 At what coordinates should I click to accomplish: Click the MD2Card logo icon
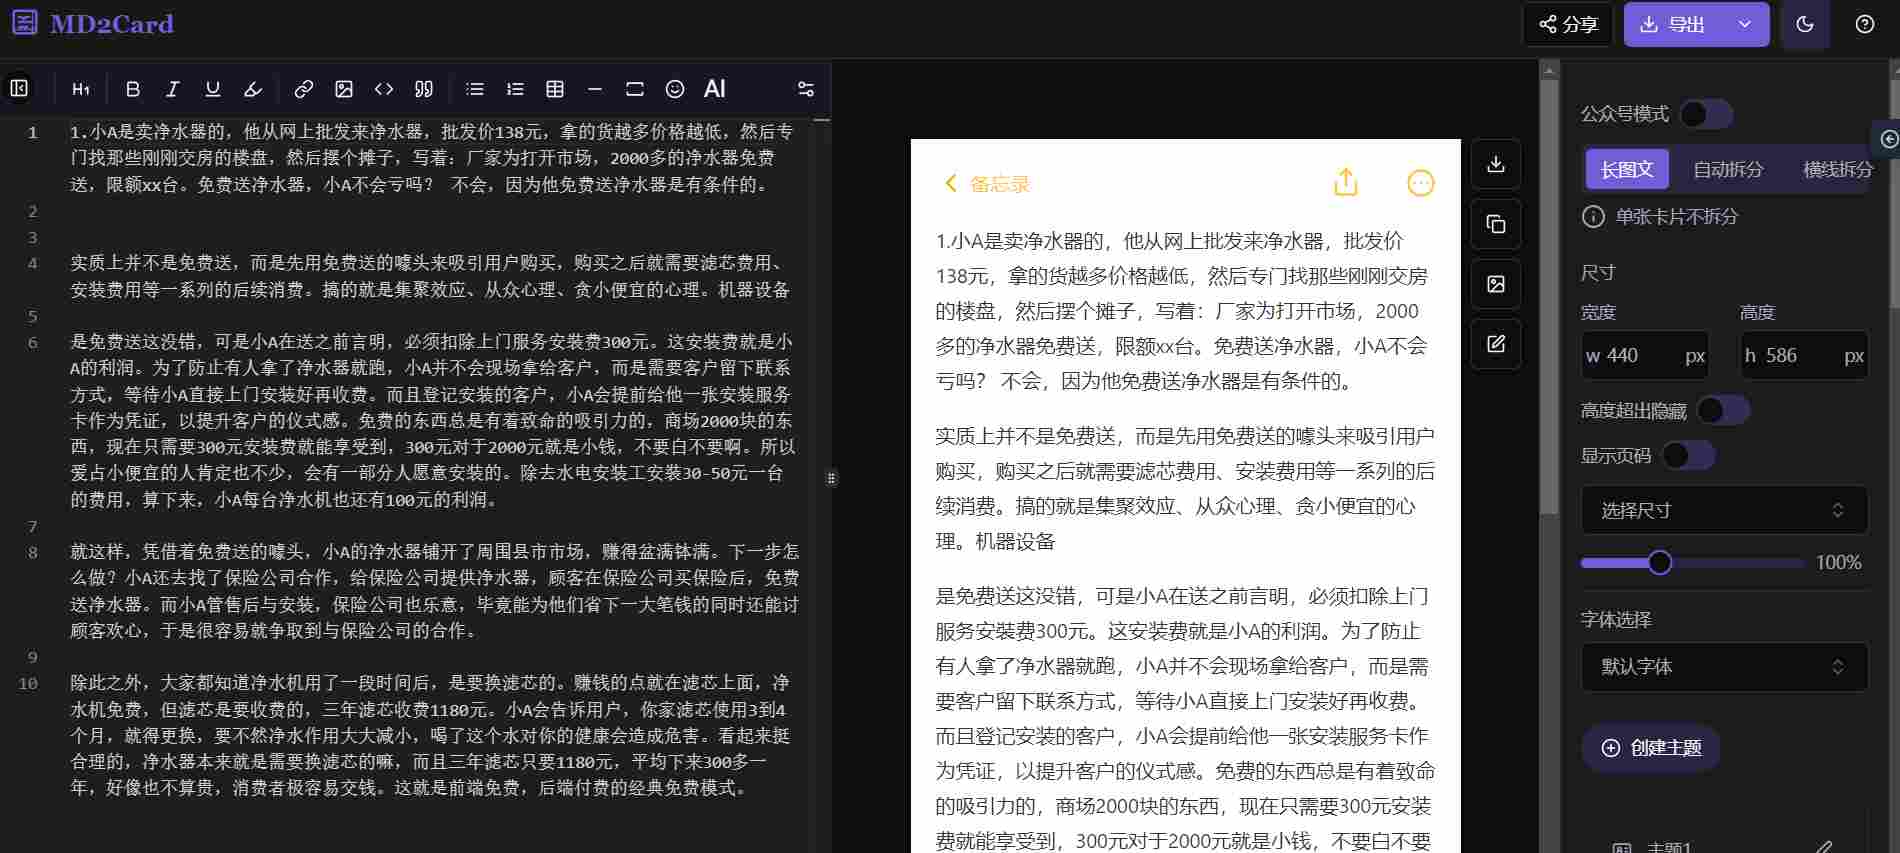[25, 23]
